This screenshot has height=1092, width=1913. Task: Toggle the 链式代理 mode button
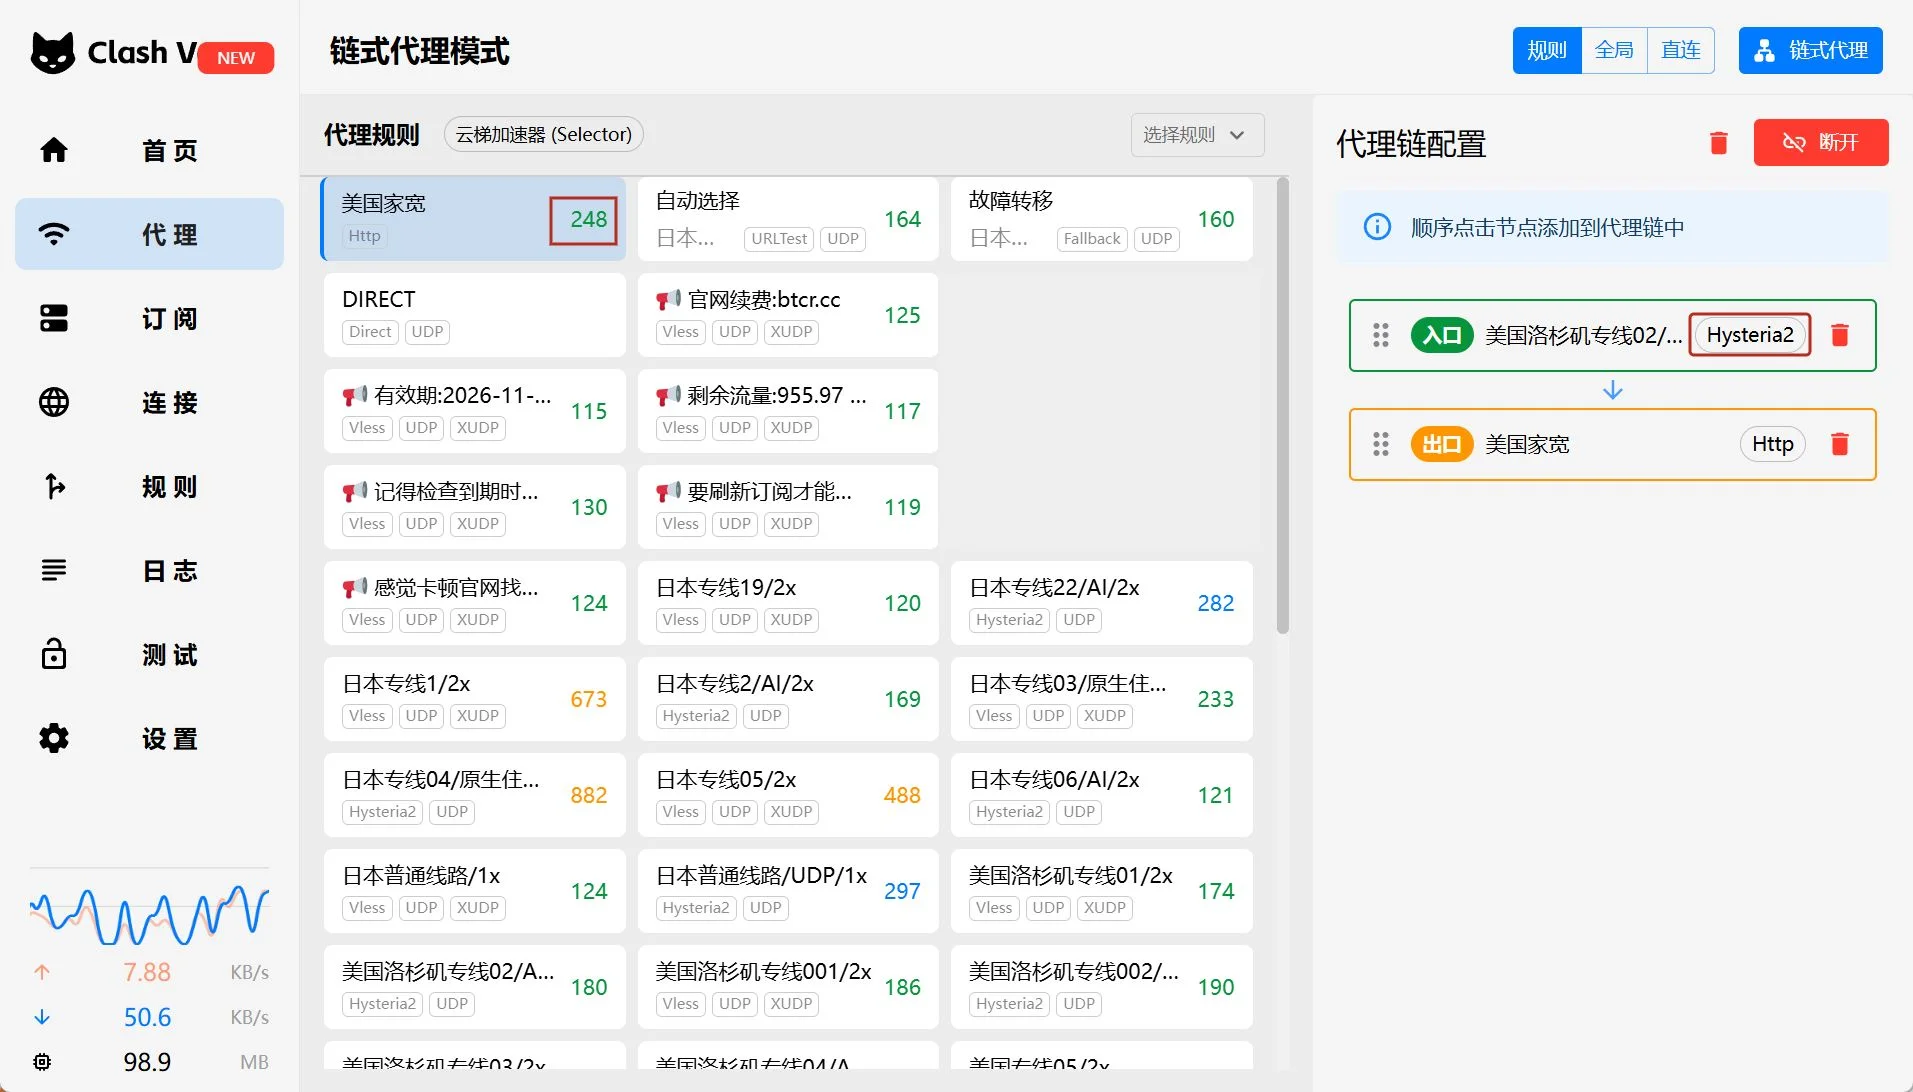[x=1811, y=50]
